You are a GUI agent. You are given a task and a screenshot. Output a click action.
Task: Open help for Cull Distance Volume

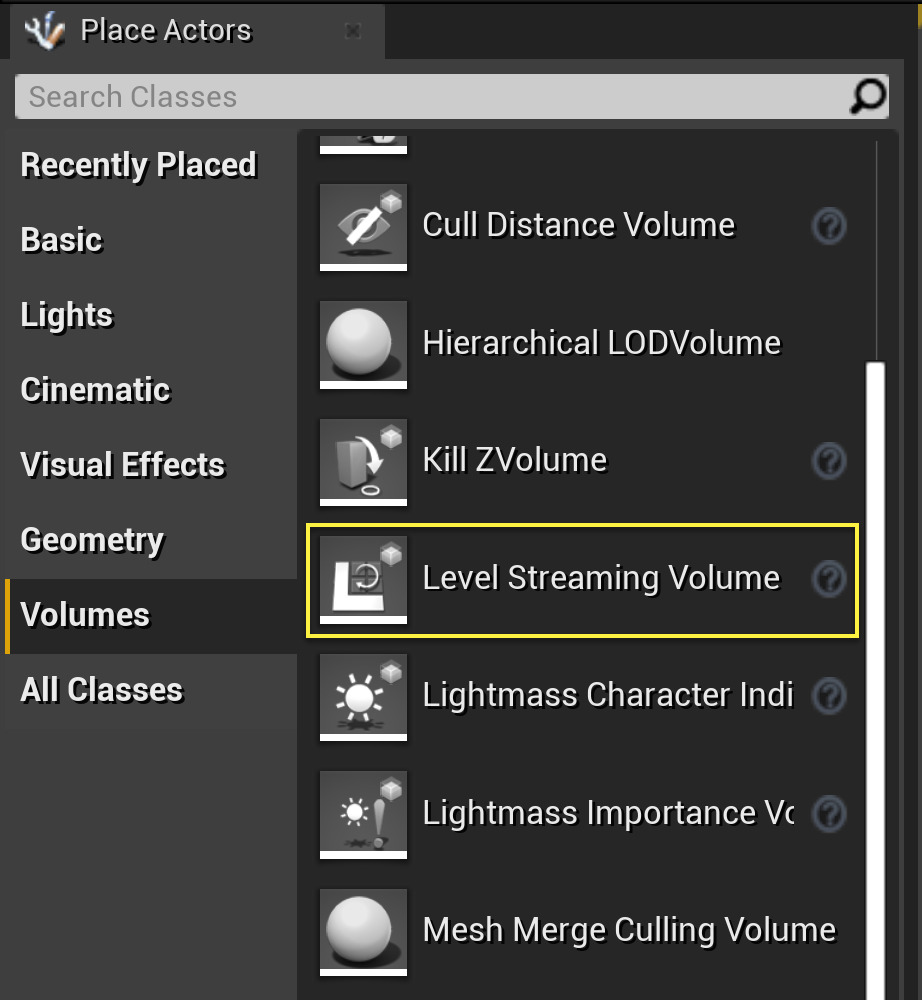[x=829, y=227]
